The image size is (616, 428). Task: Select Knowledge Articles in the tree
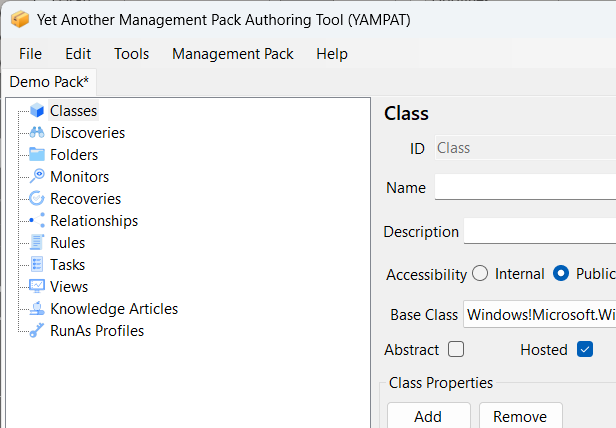click(114, 309)
